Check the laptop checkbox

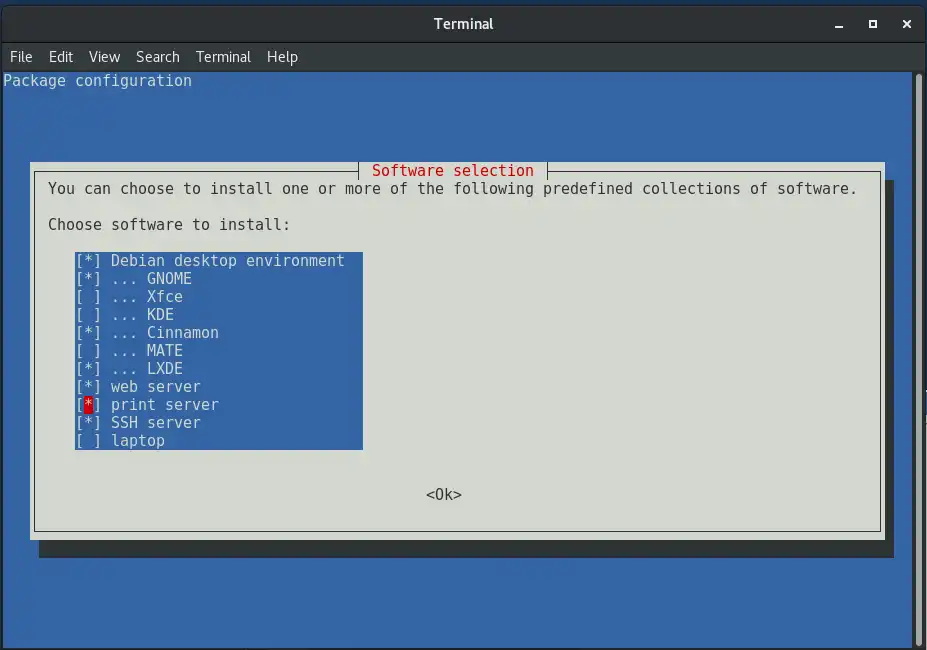89,441
